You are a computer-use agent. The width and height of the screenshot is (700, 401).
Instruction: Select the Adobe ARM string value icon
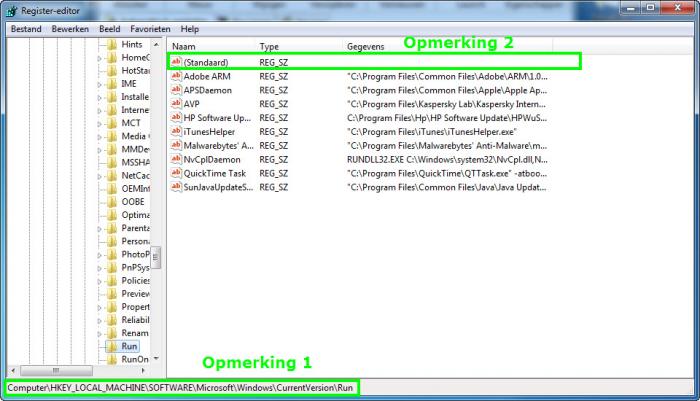click(x=176, y=76)
